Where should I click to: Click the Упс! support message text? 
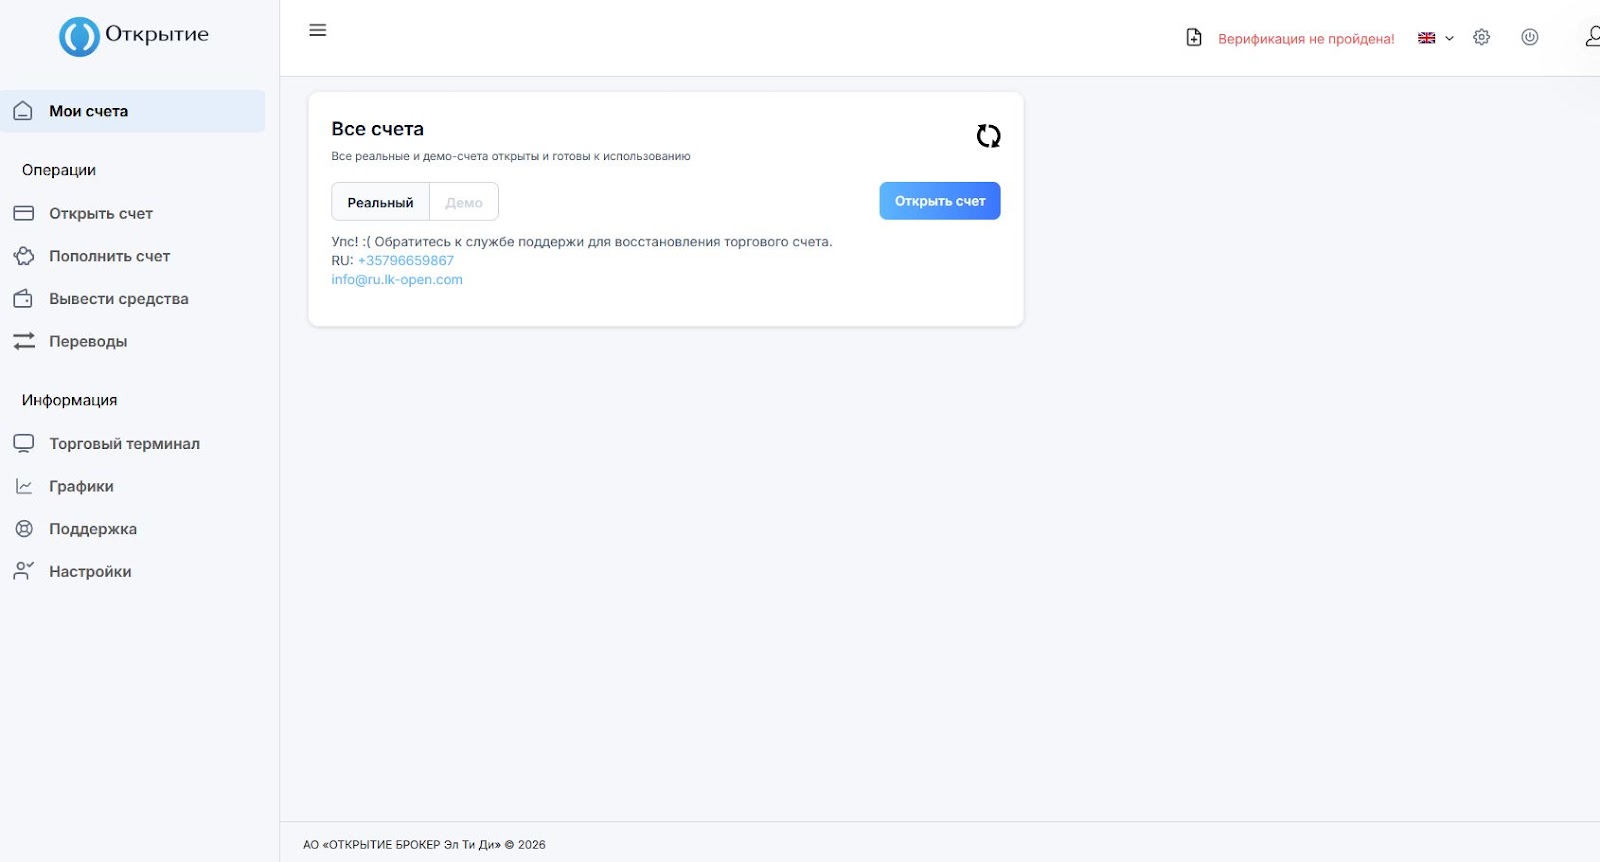click(x=581, y=242)
